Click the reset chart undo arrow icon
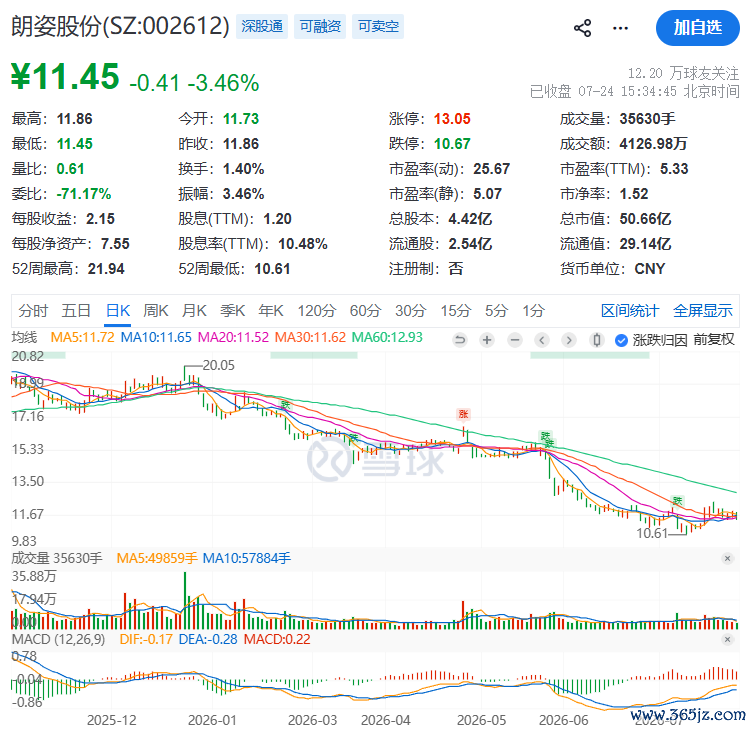 point(460,341)
